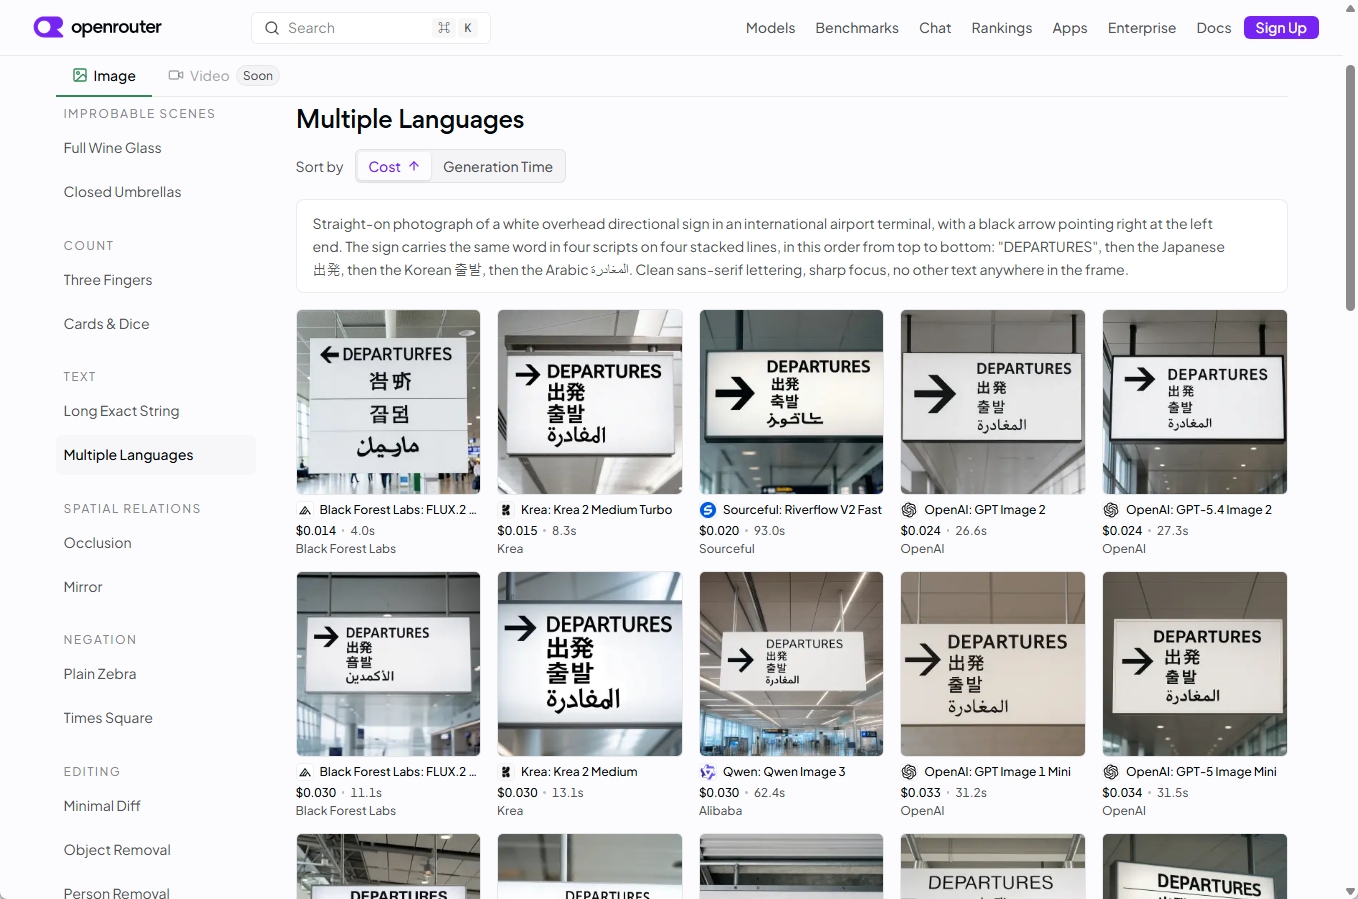The height and width of the screenshot is (899, 1358).
Task: Click the Black Forest Labs icon on the $0.030 card
Action: (x=305, y=772)
